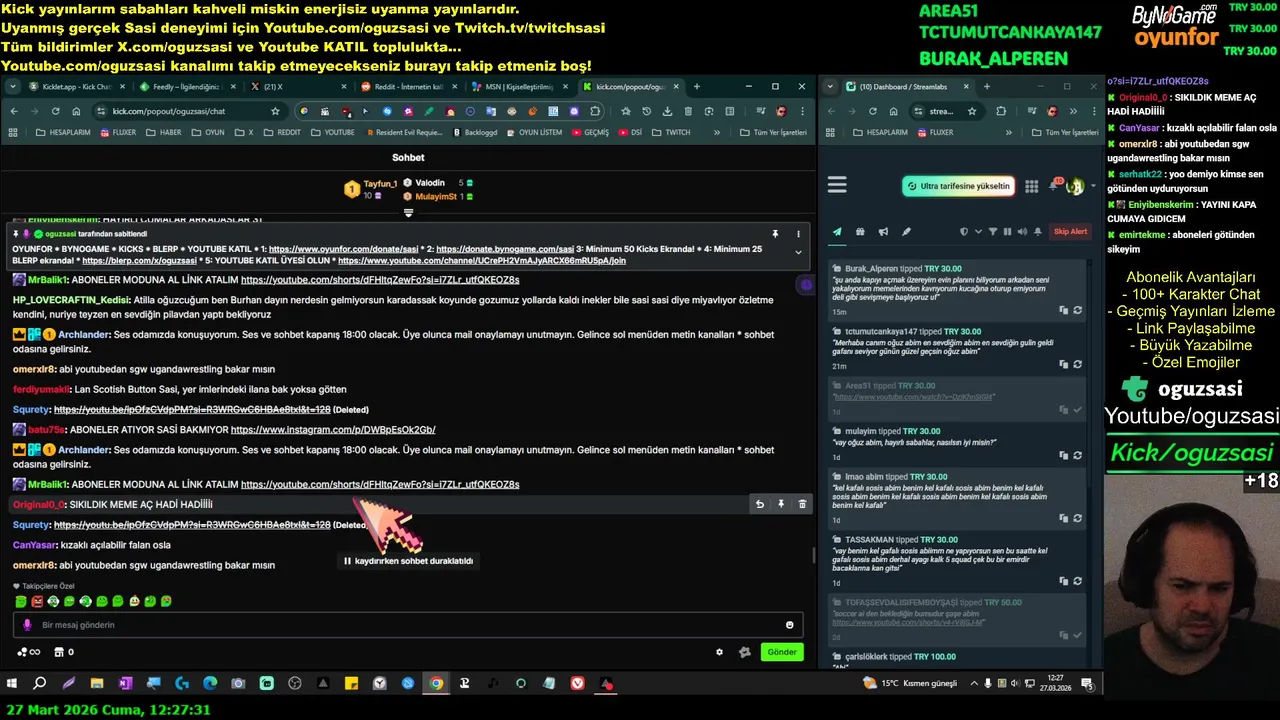
Task: Go to the home page in Kick window
Action: [76, 111]
